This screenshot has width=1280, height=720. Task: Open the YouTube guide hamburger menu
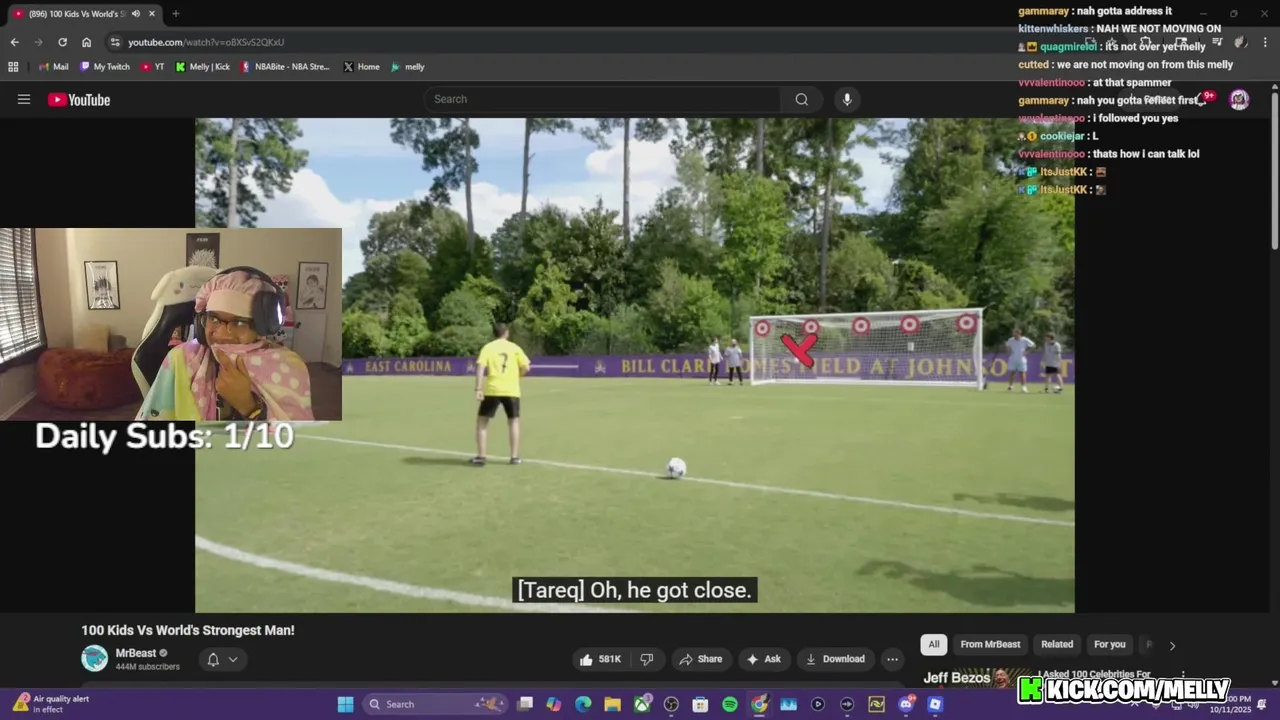pyautogui.click(x=24, y=99)
